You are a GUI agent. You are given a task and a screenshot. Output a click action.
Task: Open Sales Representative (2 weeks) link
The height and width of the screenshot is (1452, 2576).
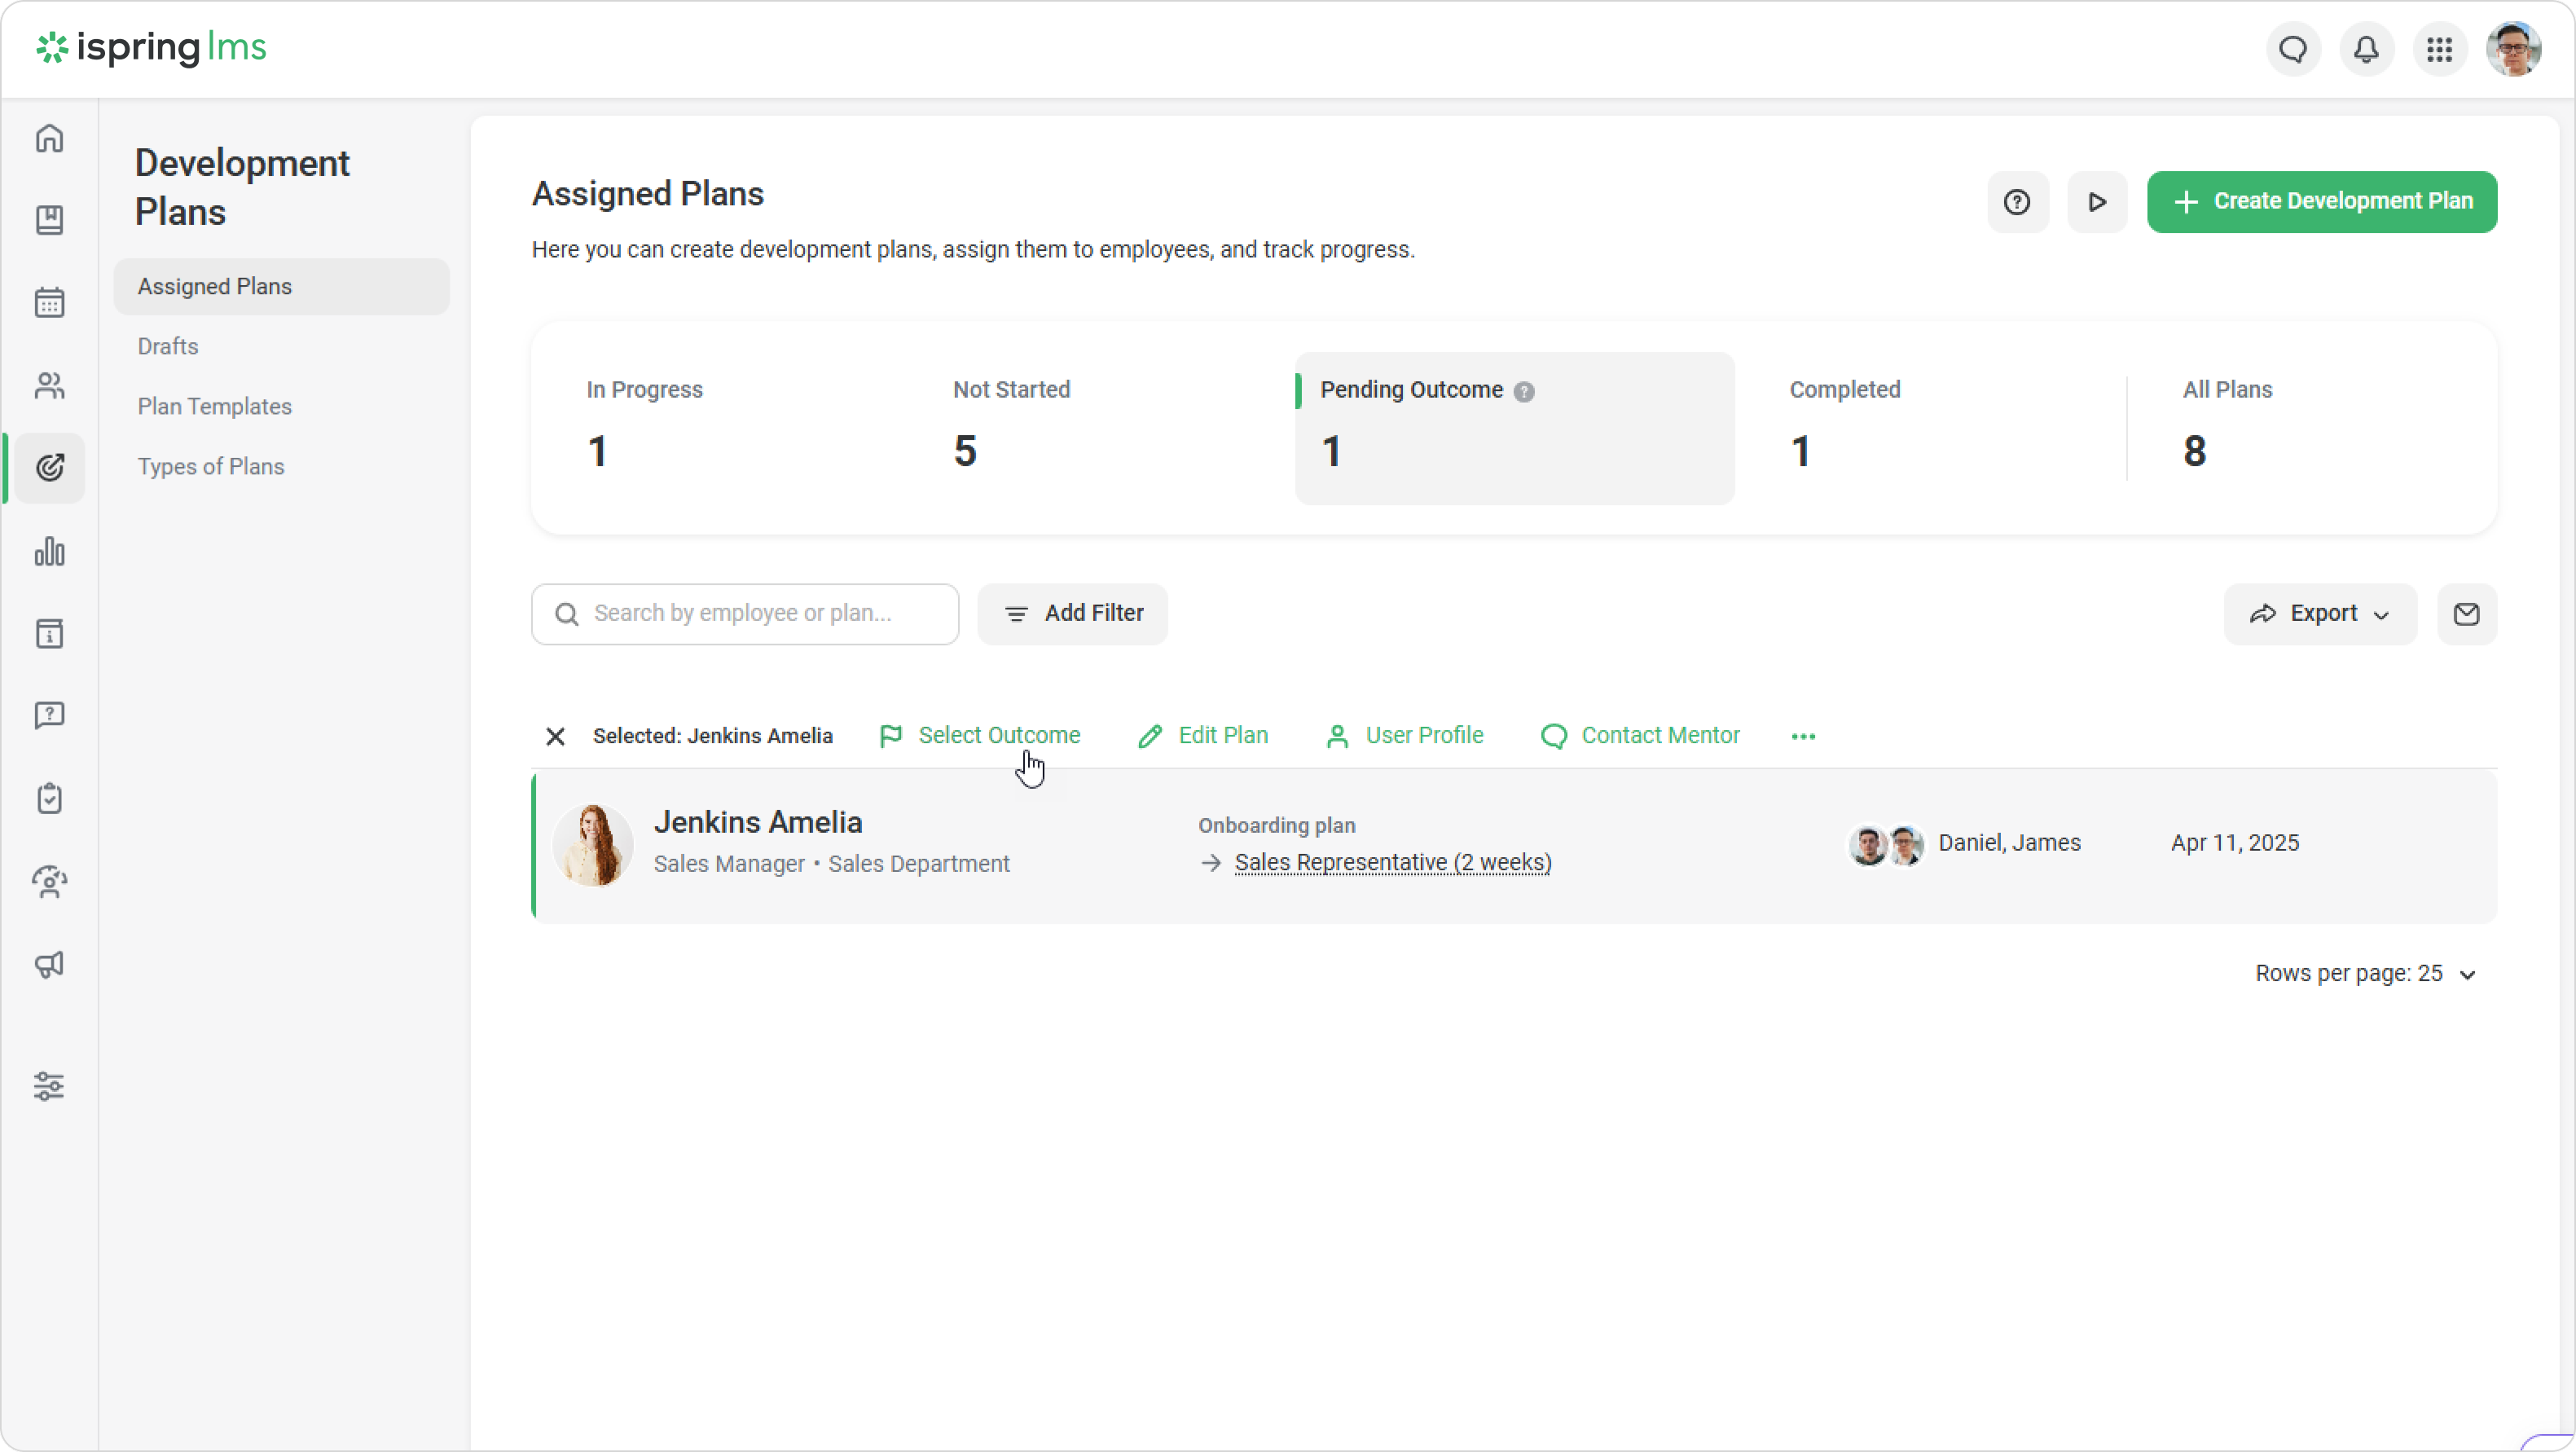[x=1392, y=863]
